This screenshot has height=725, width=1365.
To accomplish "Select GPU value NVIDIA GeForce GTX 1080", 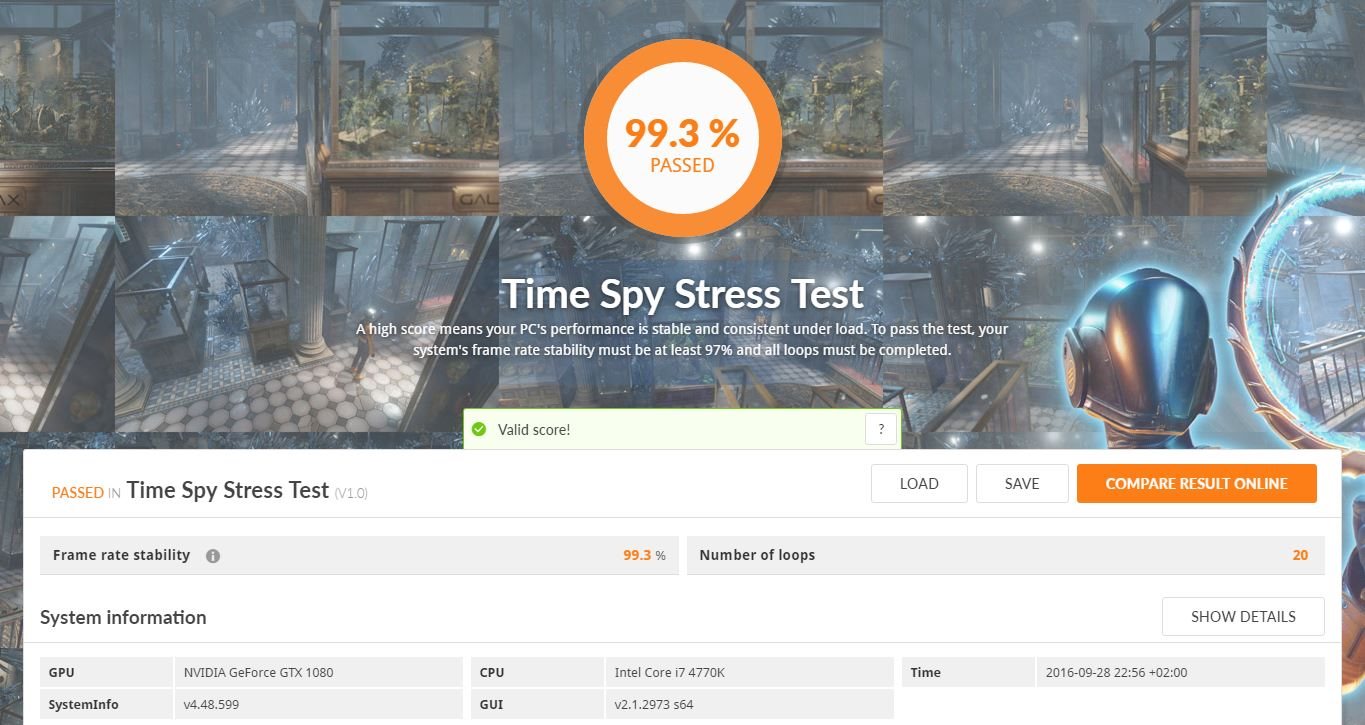I will pyautogui.click(x=259, y=673).
